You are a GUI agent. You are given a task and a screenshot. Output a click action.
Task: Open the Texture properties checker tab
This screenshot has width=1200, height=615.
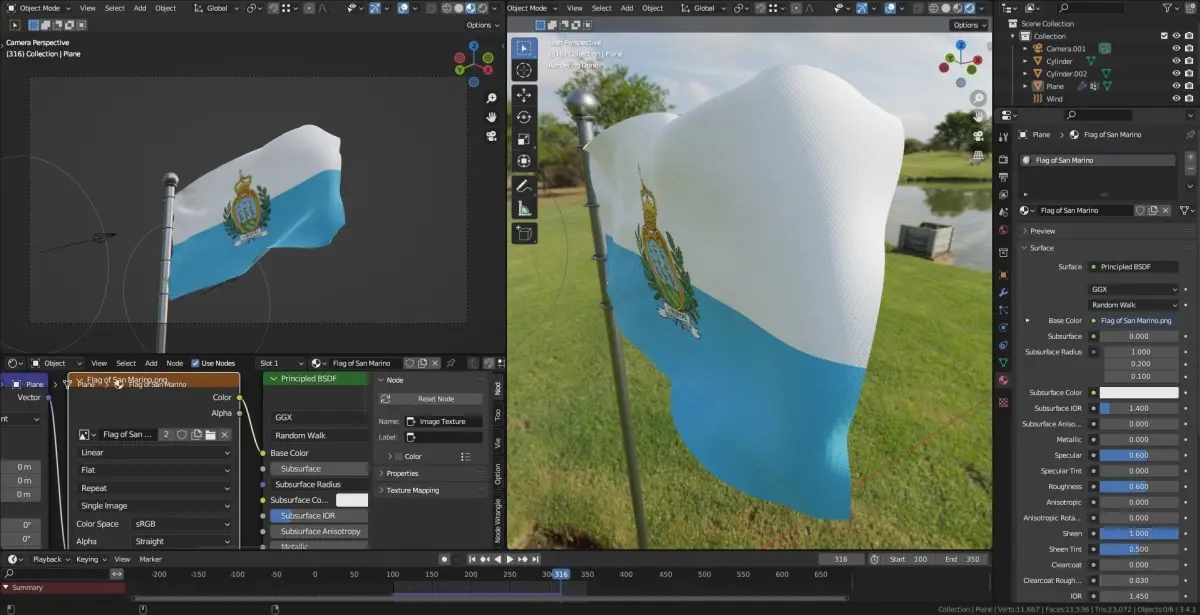(1003, 402)
